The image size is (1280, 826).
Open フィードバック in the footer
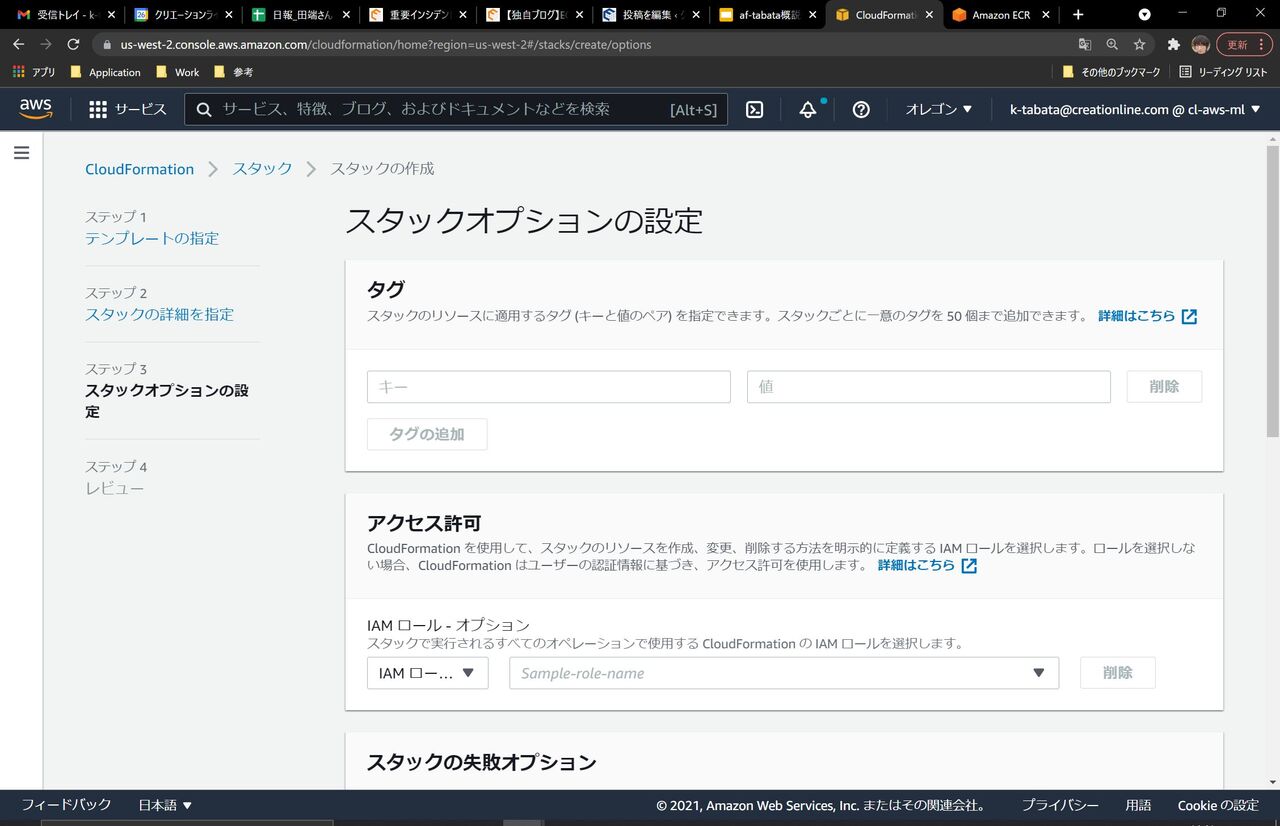coord(66,805)
